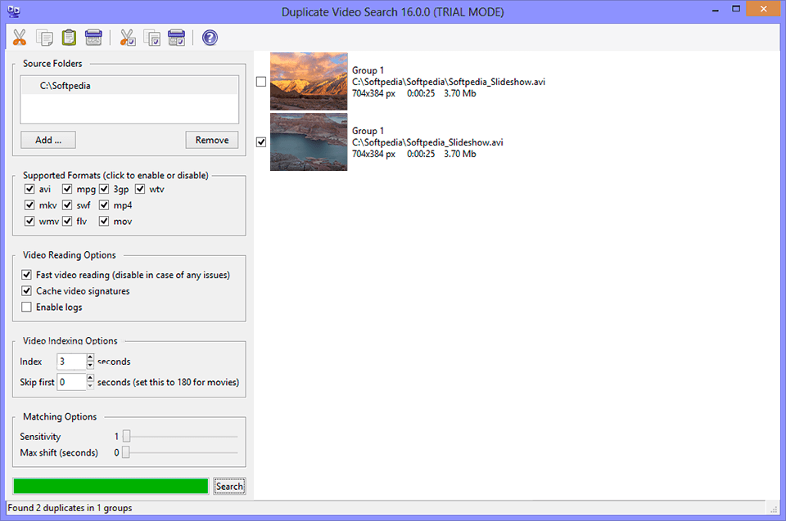Uncheck Fast video reading option

click(x=27, y=275)
